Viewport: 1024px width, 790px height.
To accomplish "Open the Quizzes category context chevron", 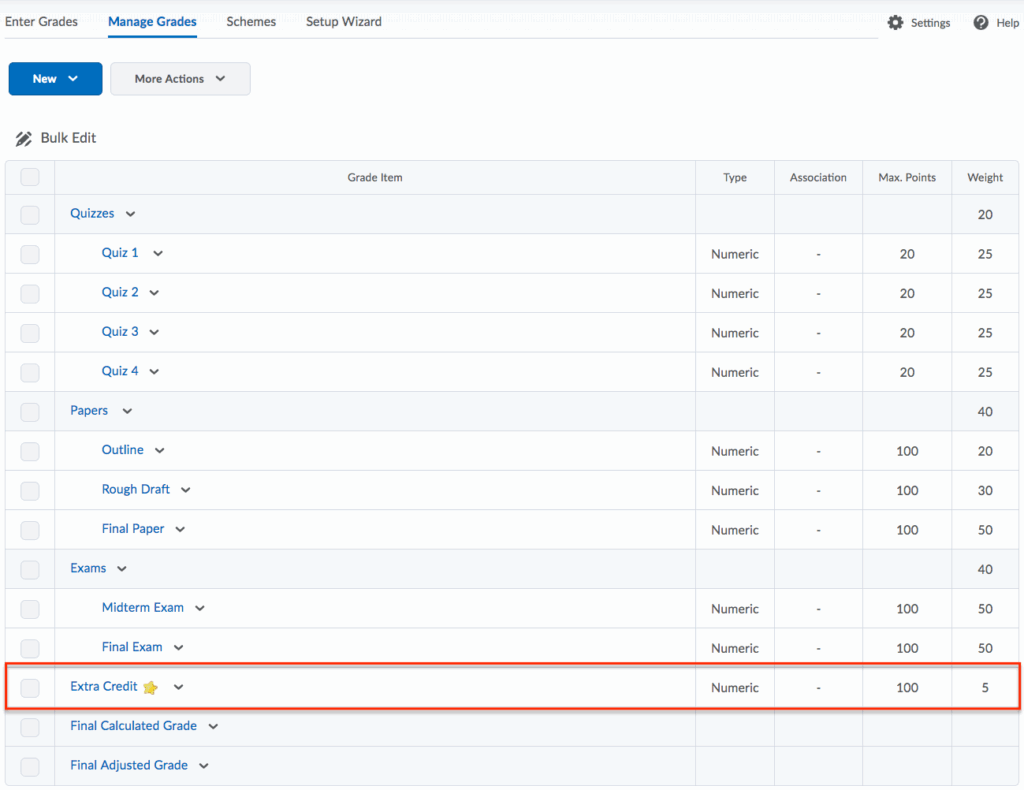I will click(130, 214).
